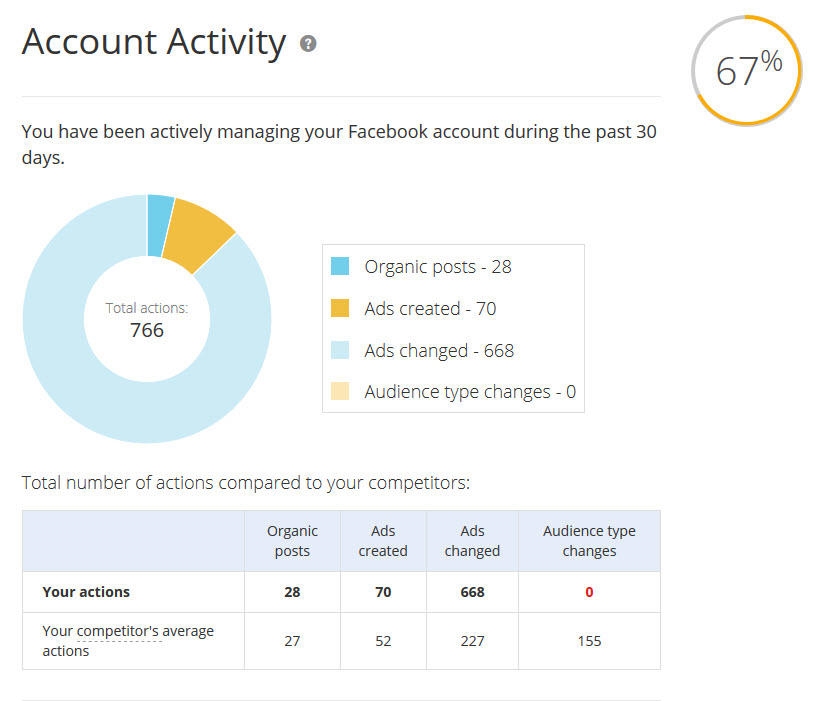This screenshot has width=815, height=701.
Task: Select the Audience type changes column header
Action: [x=589, y=541]
